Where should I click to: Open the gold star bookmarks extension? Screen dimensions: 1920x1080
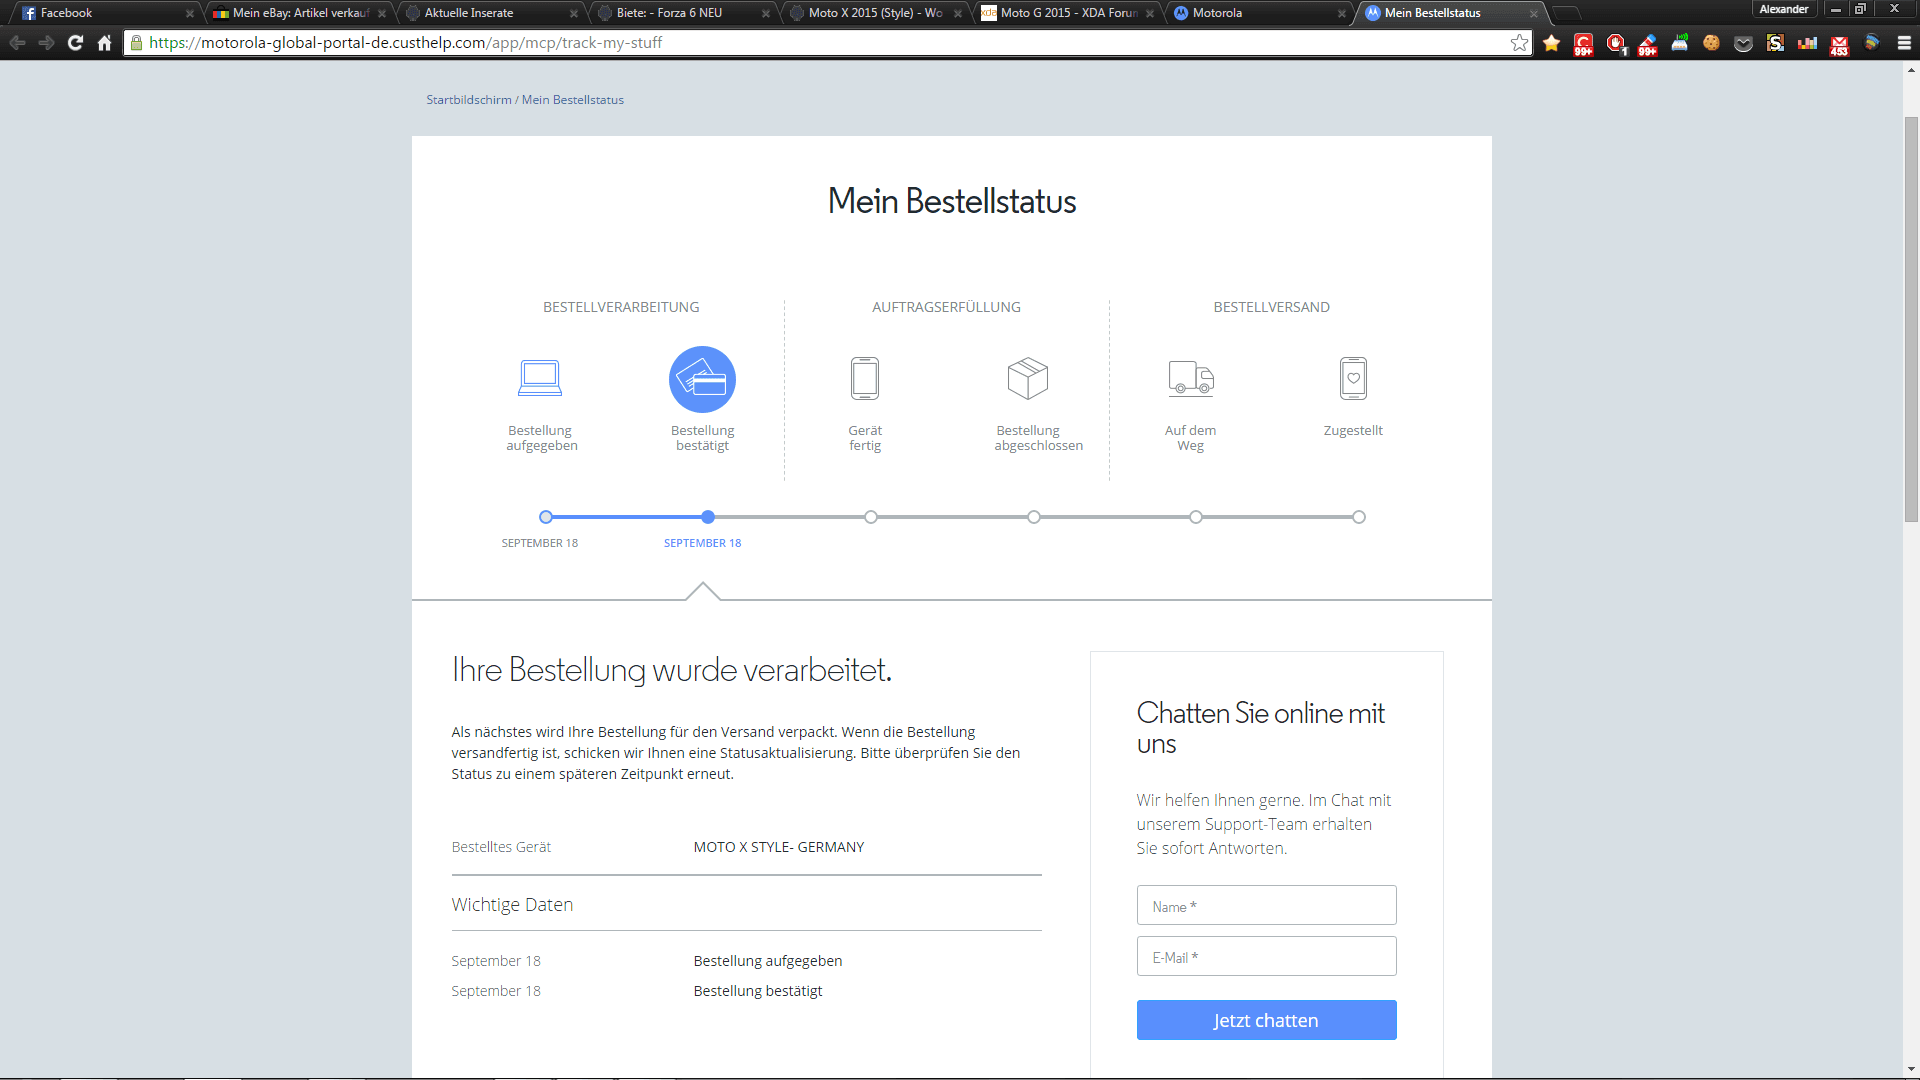[x=1551, y=43]
